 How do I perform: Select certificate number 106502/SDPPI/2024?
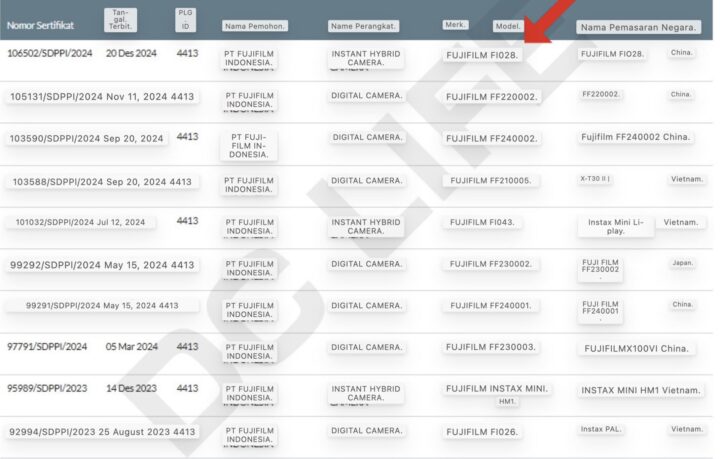pyautogui.click(x=50, y=53)
